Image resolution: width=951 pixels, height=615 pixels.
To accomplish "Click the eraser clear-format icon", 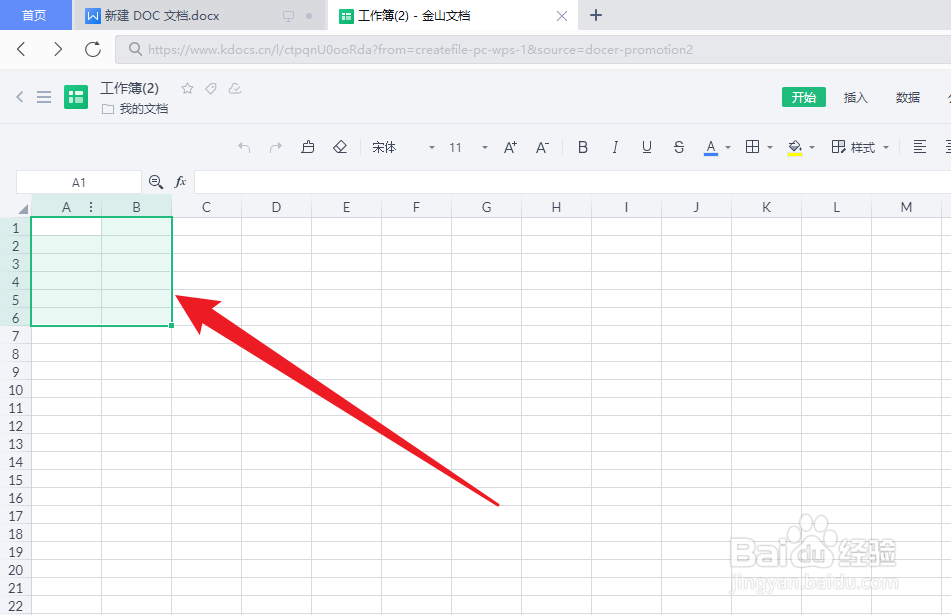I will (x=340, y=147).
